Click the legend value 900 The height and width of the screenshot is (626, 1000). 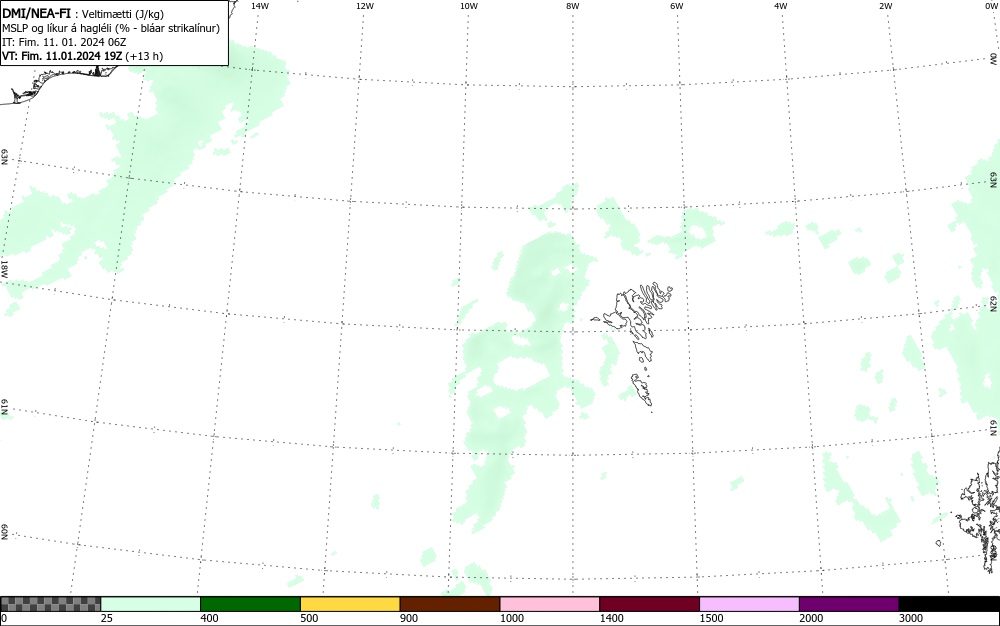coord(409,618)
